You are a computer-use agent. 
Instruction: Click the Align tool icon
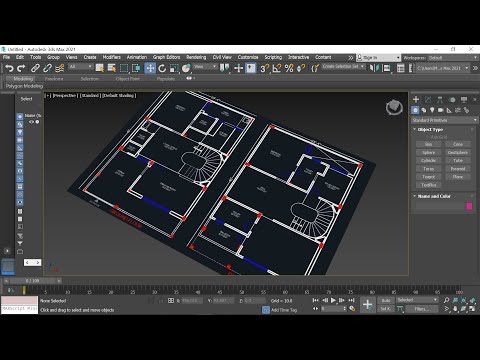tap(386, 68)
